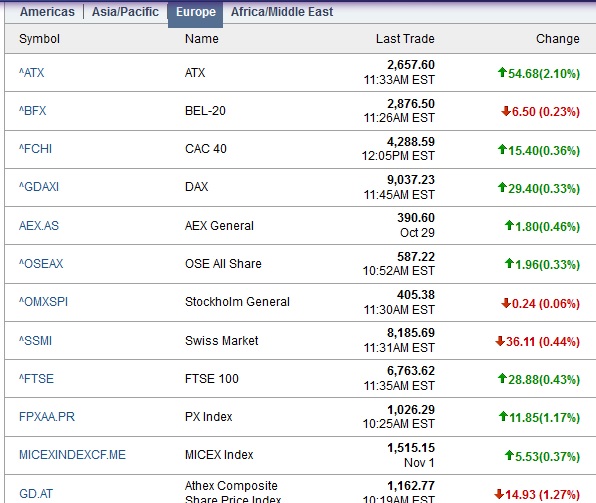
Task: Click the green up arrow for ATX
Action: click(x=502, y=72)
